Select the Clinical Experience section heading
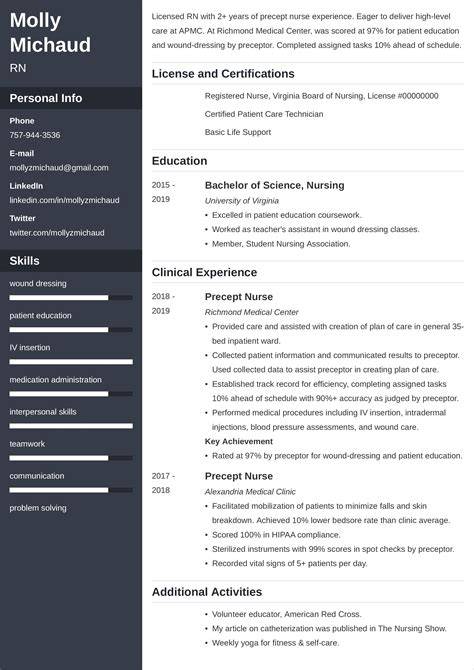 (204, 272)
